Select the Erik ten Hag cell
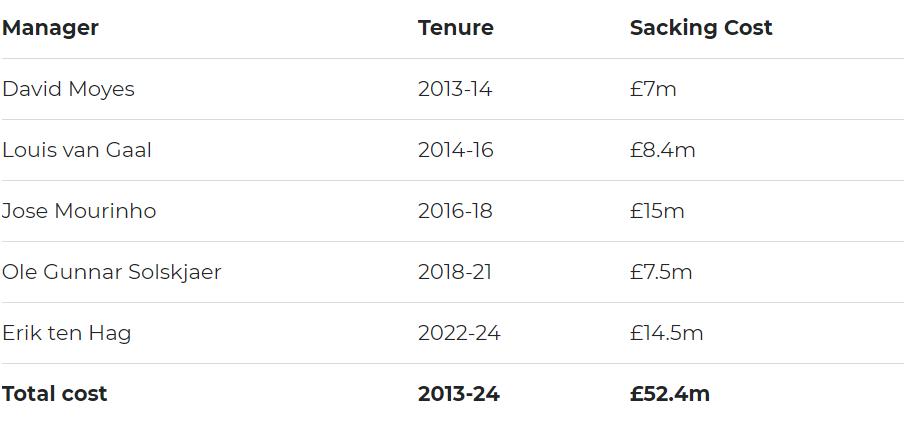The image size is (904, 424). coord(66,333)
